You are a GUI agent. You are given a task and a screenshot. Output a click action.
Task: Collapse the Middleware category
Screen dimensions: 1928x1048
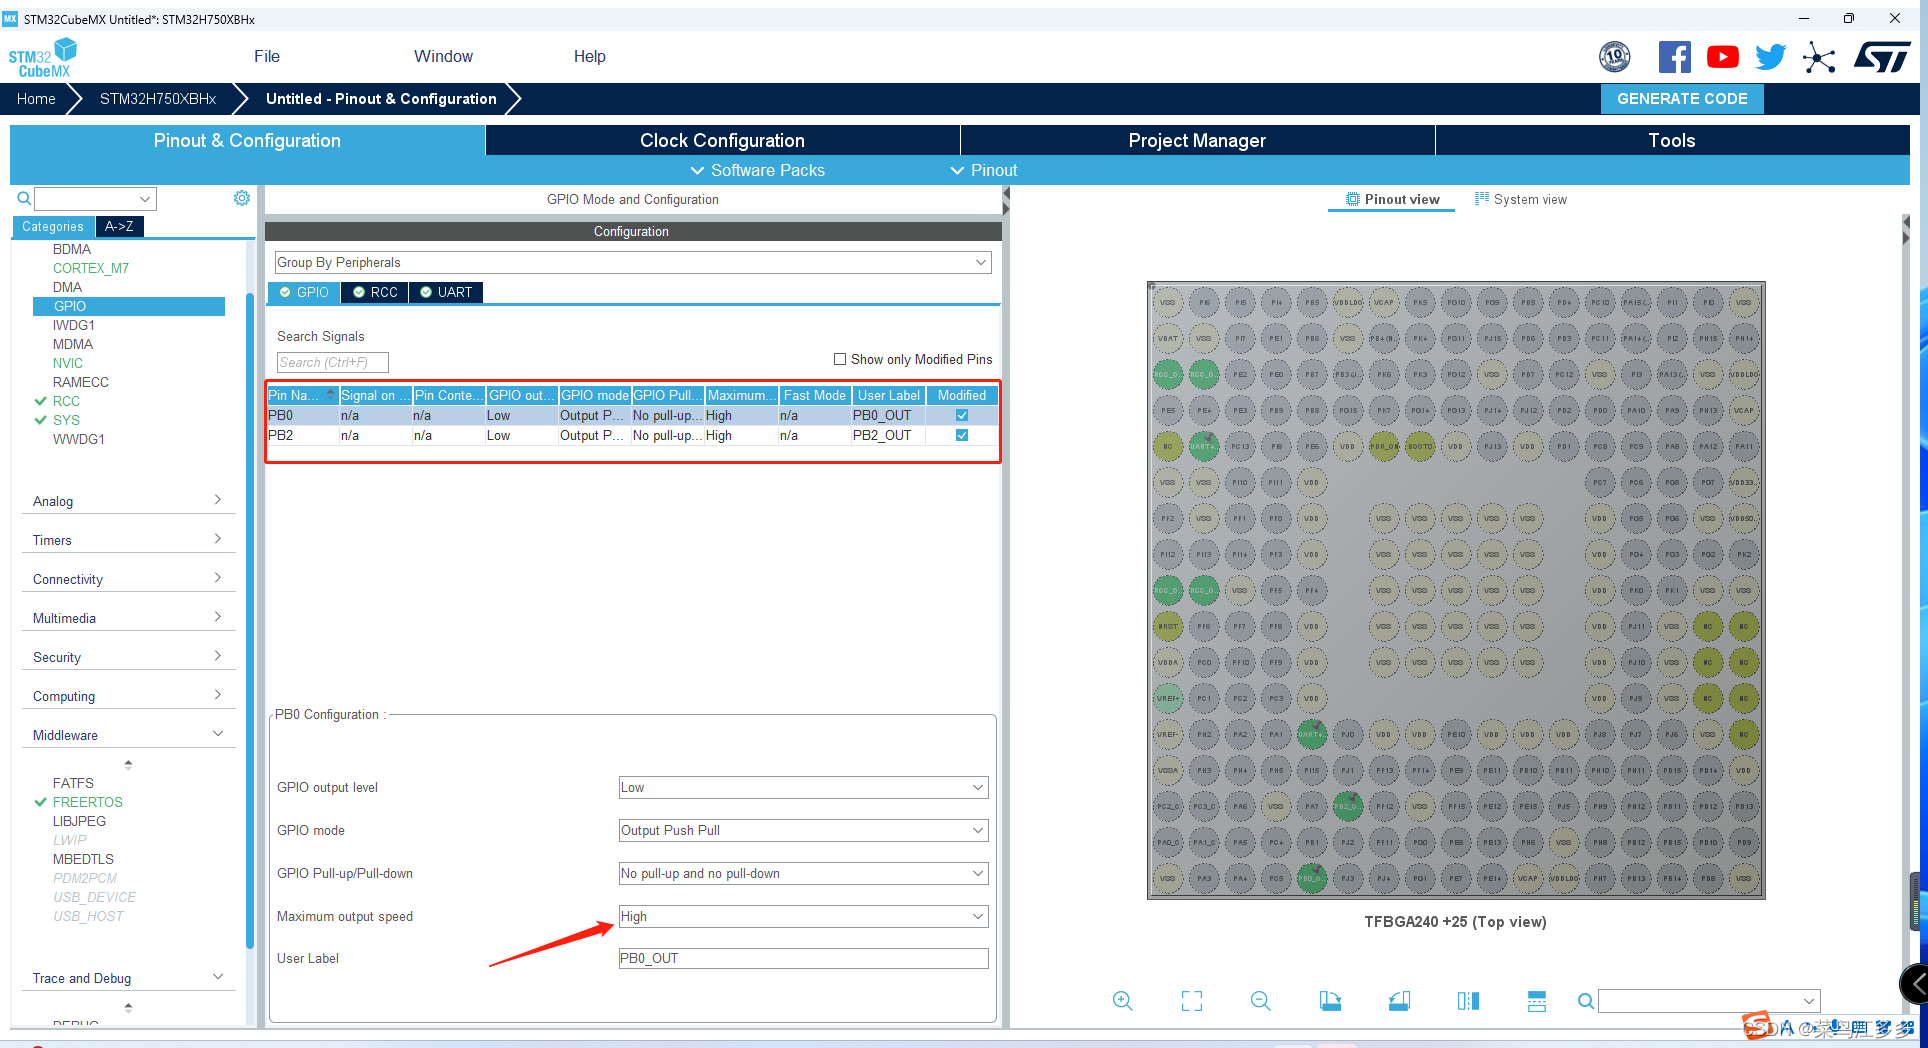click(128, 735)
